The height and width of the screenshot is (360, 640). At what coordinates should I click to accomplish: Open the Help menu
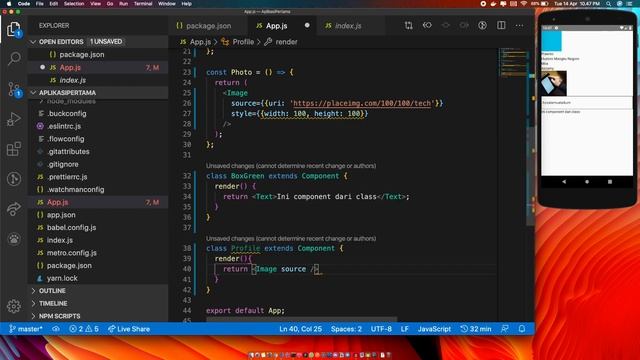pyautogui.click(x=187, y=4)
